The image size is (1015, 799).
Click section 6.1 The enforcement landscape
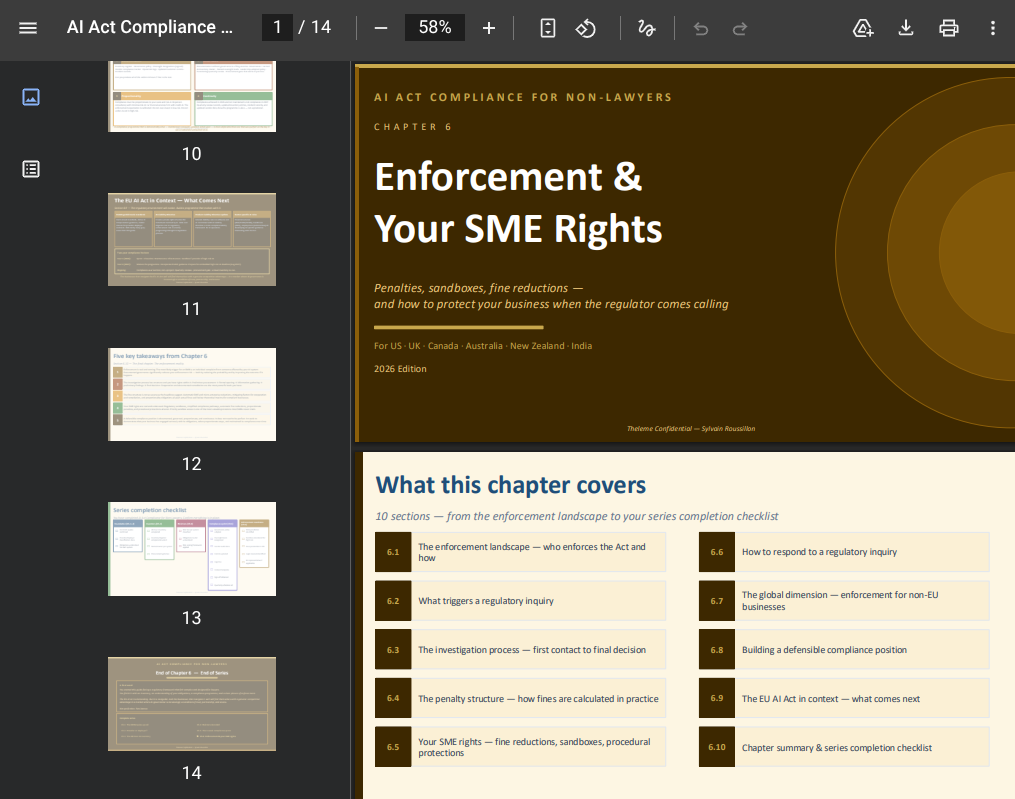520,552
